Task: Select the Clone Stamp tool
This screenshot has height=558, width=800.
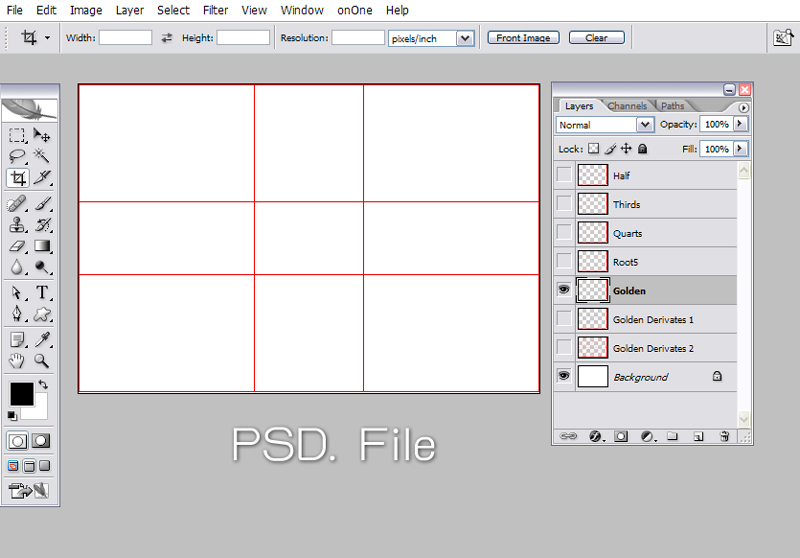Action: [x=17, y=225]
